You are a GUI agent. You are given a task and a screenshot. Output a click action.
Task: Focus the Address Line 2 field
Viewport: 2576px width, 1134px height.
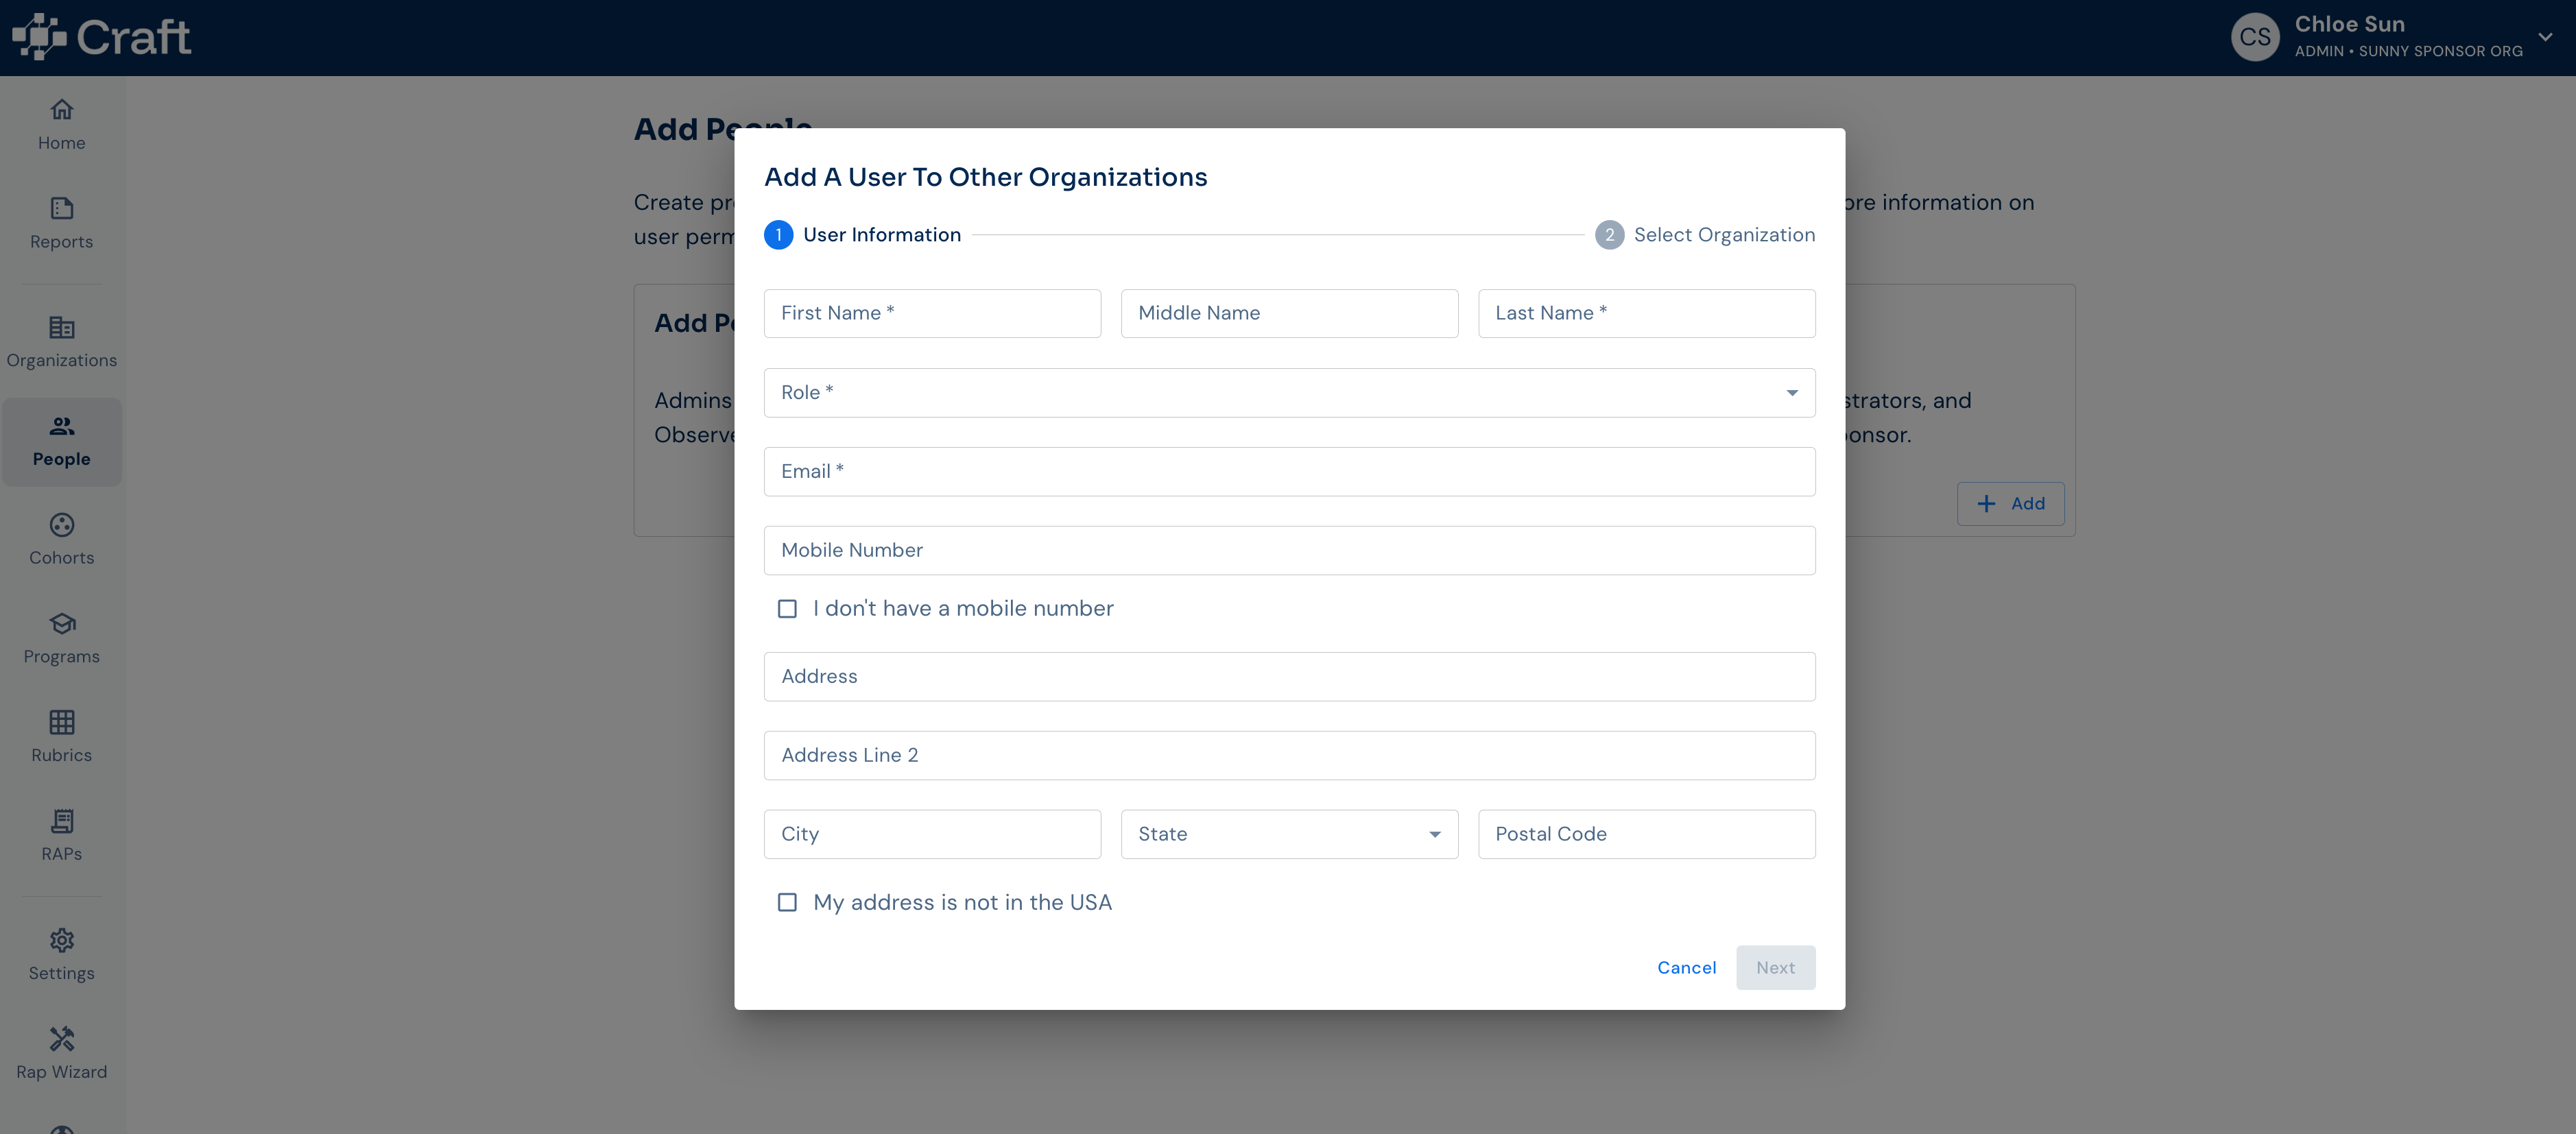pyautogui.click(x=1289, y=756)
